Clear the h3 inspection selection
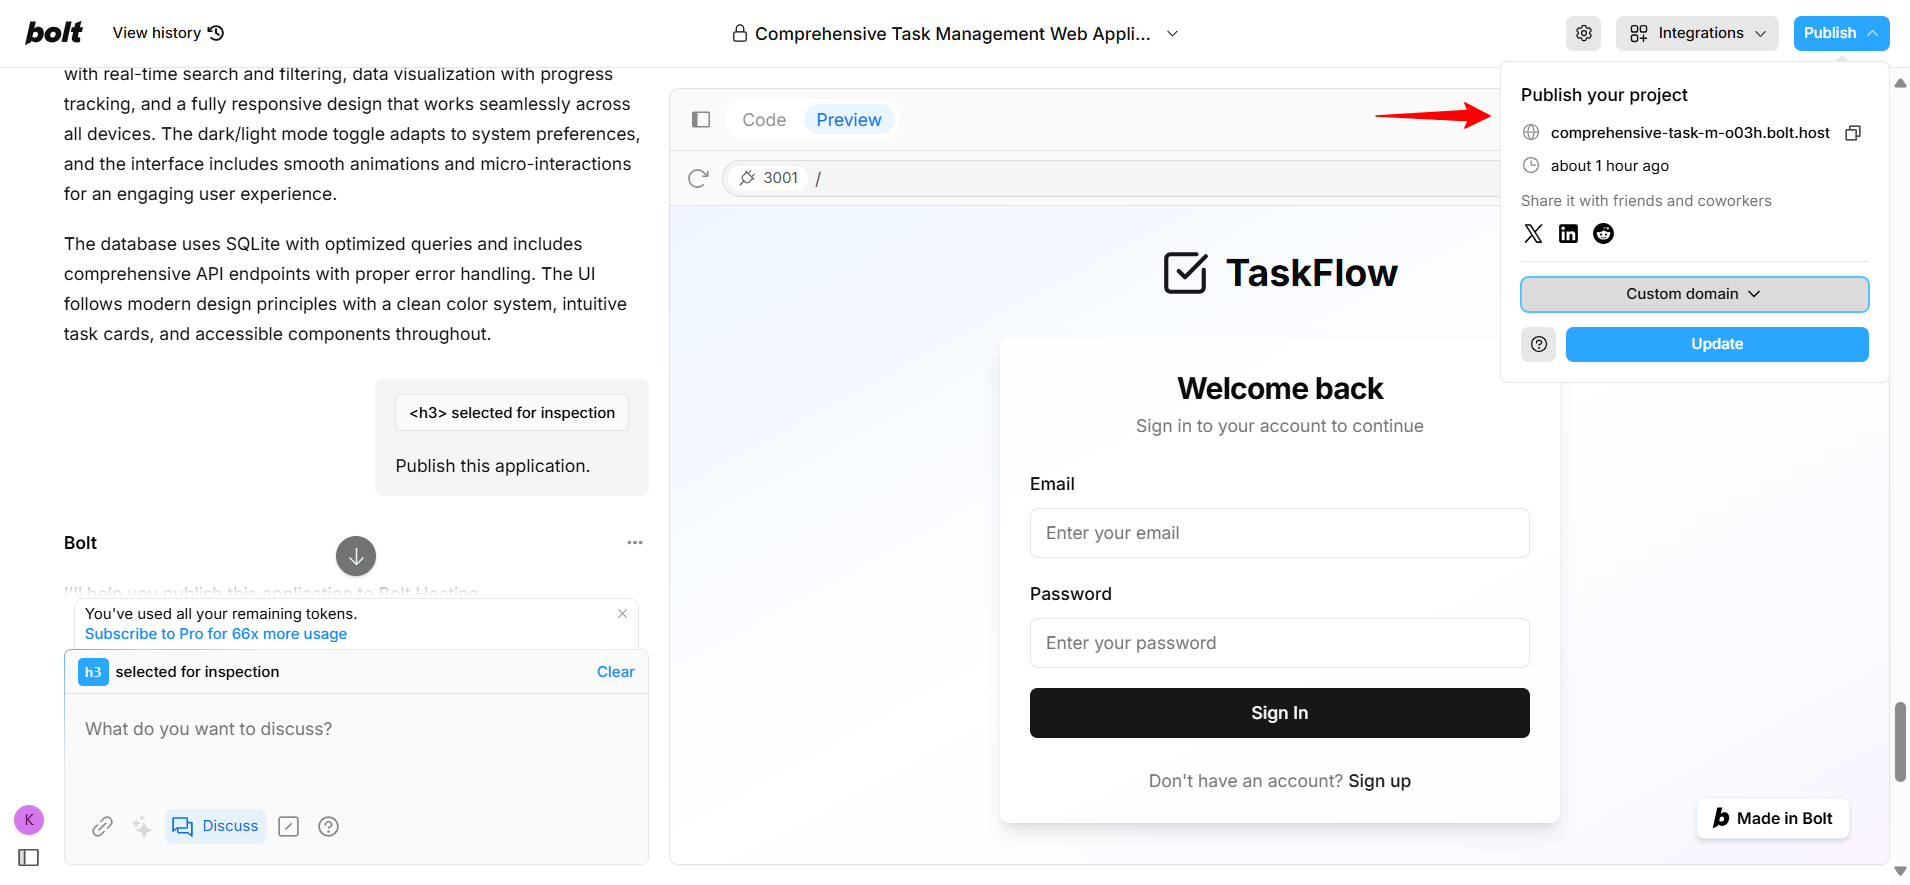The image size is (1910, 885). 616,672
